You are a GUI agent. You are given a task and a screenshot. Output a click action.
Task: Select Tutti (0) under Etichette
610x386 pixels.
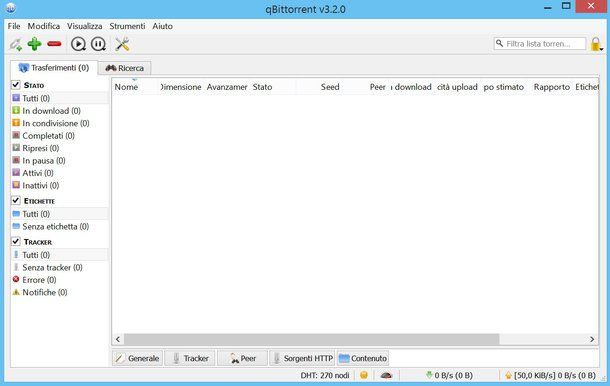pos(60,214)
